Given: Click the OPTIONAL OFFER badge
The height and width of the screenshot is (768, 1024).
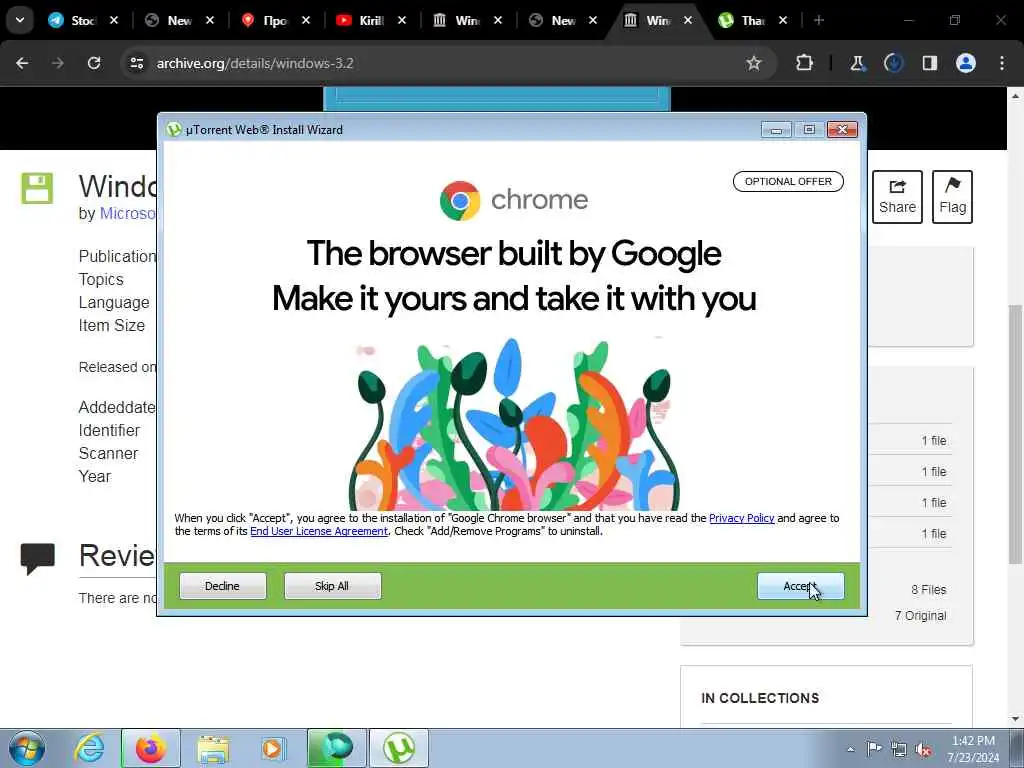Looking at the screenshot, I should [788, 182].
